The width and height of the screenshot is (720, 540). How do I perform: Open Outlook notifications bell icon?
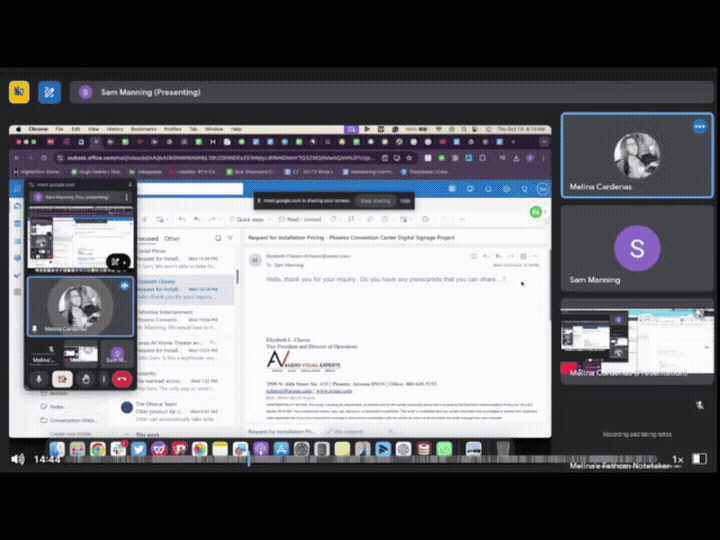click(x=488, y=189)
